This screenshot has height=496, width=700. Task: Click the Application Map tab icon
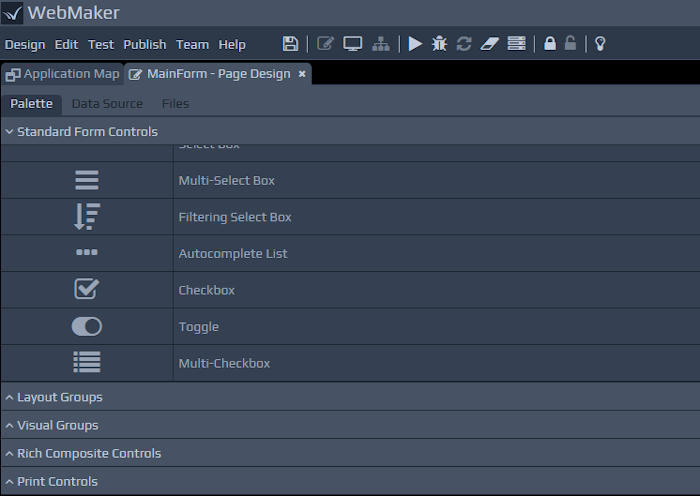click(12, 75)
